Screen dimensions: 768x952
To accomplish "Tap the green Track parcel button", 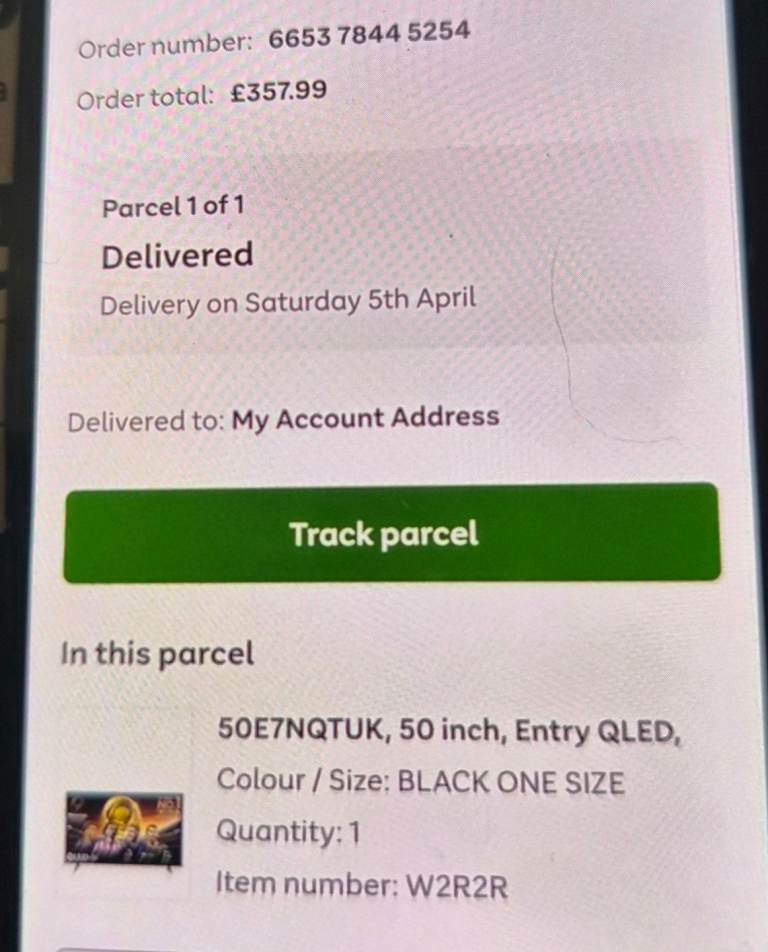I will coord(392,533).
